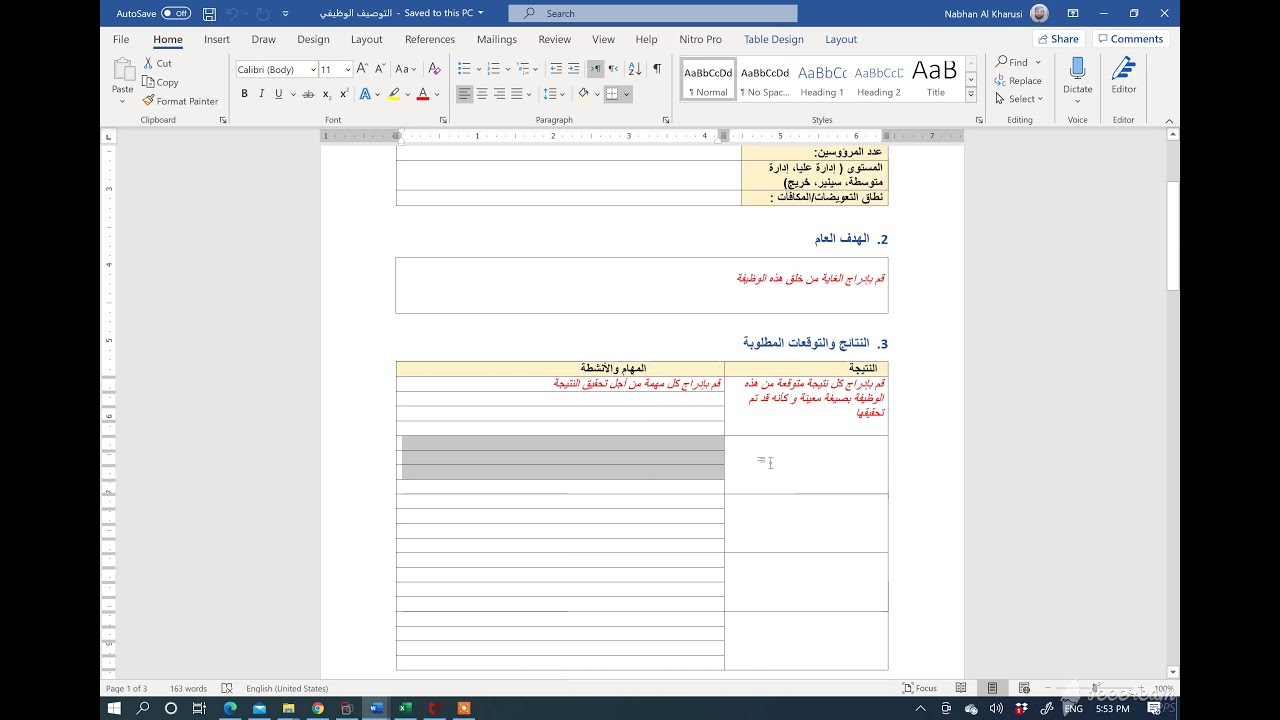Toggle Underline formatting
1280x720 pixels.
tap(279, 94)
